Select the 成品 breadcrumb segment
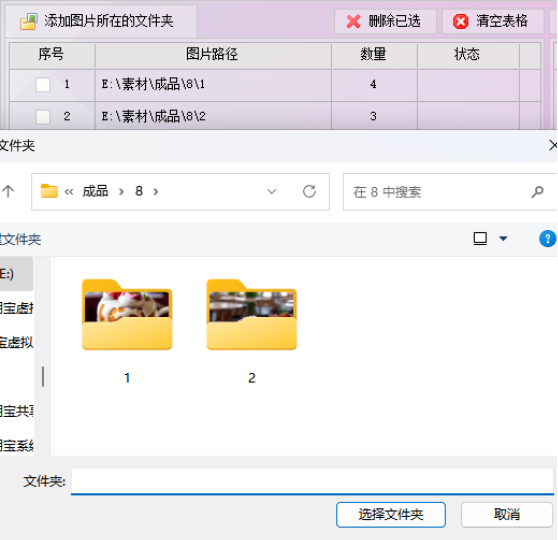 pyautogui.click(x=95, y=192)
